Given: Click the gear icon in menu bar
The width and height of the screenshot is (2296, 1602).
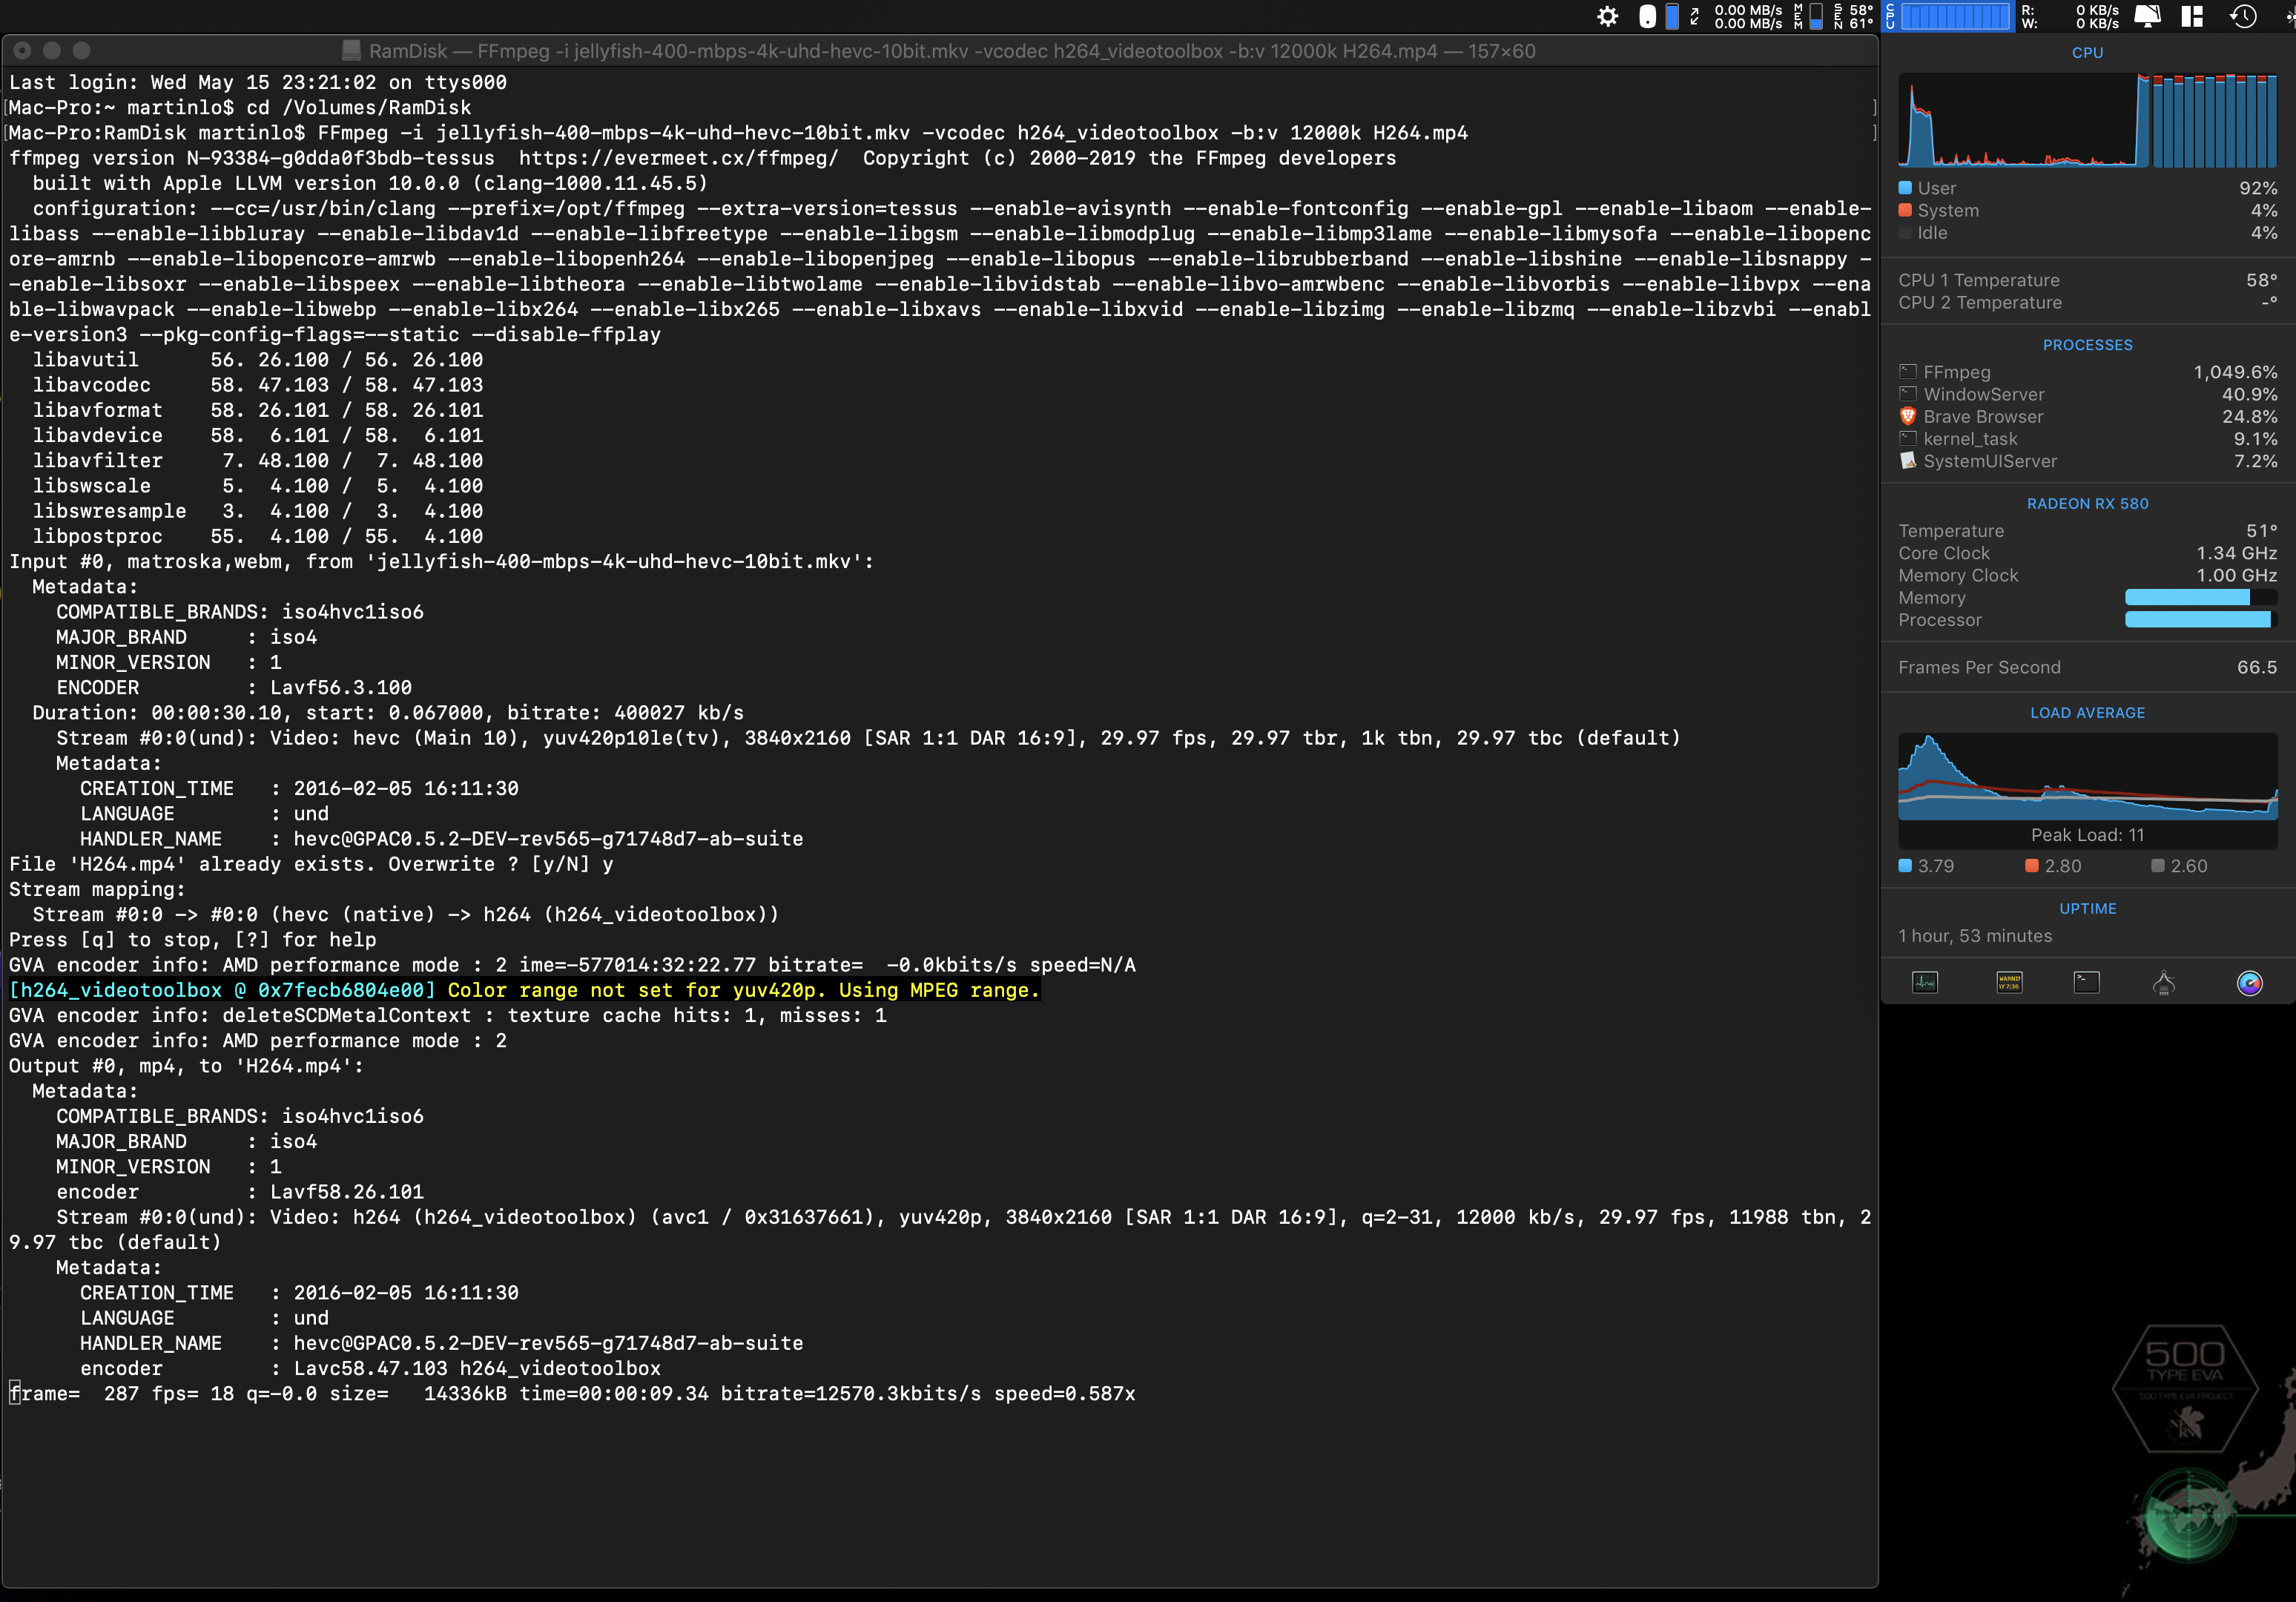Looking at the screenshot, I should (x=1607, y=16).
